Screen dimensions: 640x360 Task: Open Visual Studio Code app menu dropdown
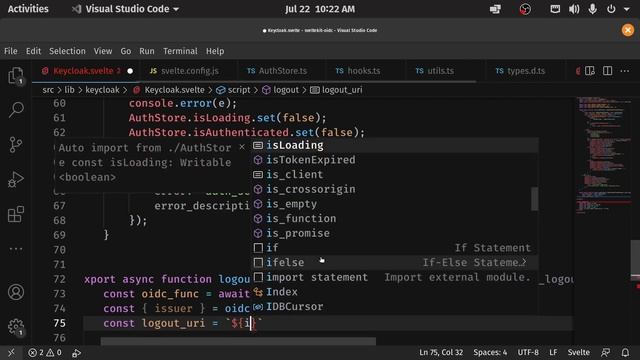125,9
